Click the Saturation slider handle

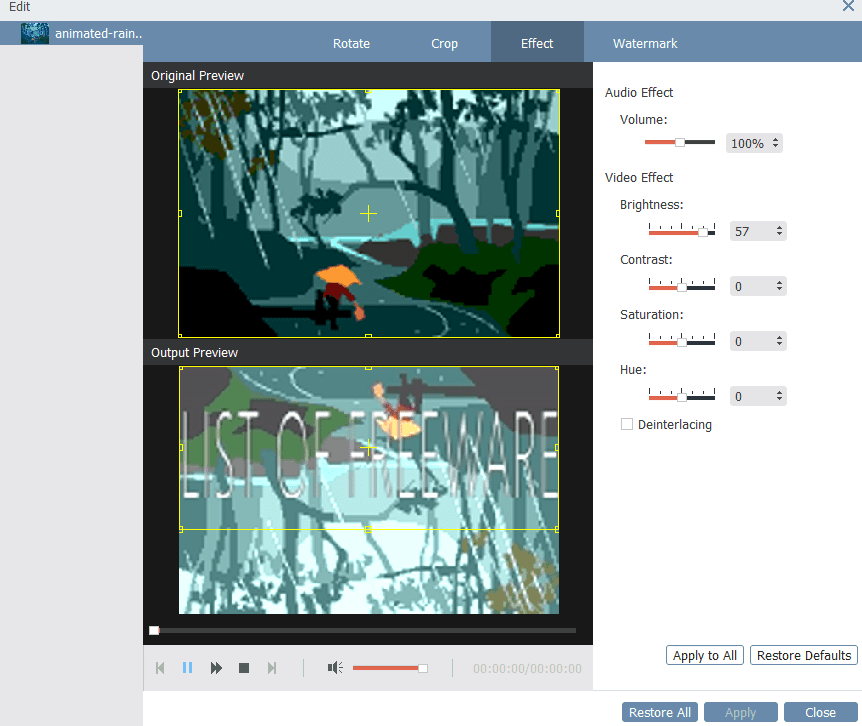click(682, 342)
